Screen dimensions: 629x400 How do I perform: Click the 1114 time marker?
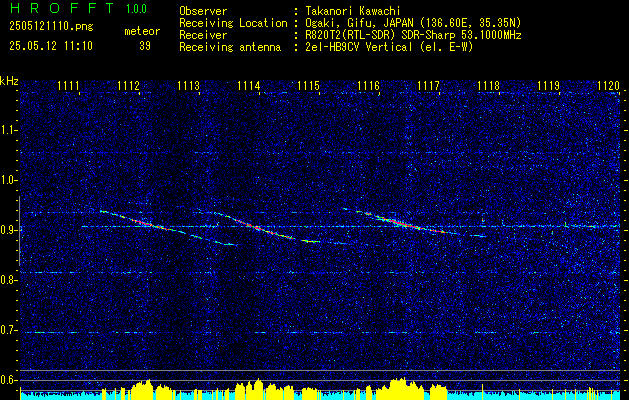point(249,86)
